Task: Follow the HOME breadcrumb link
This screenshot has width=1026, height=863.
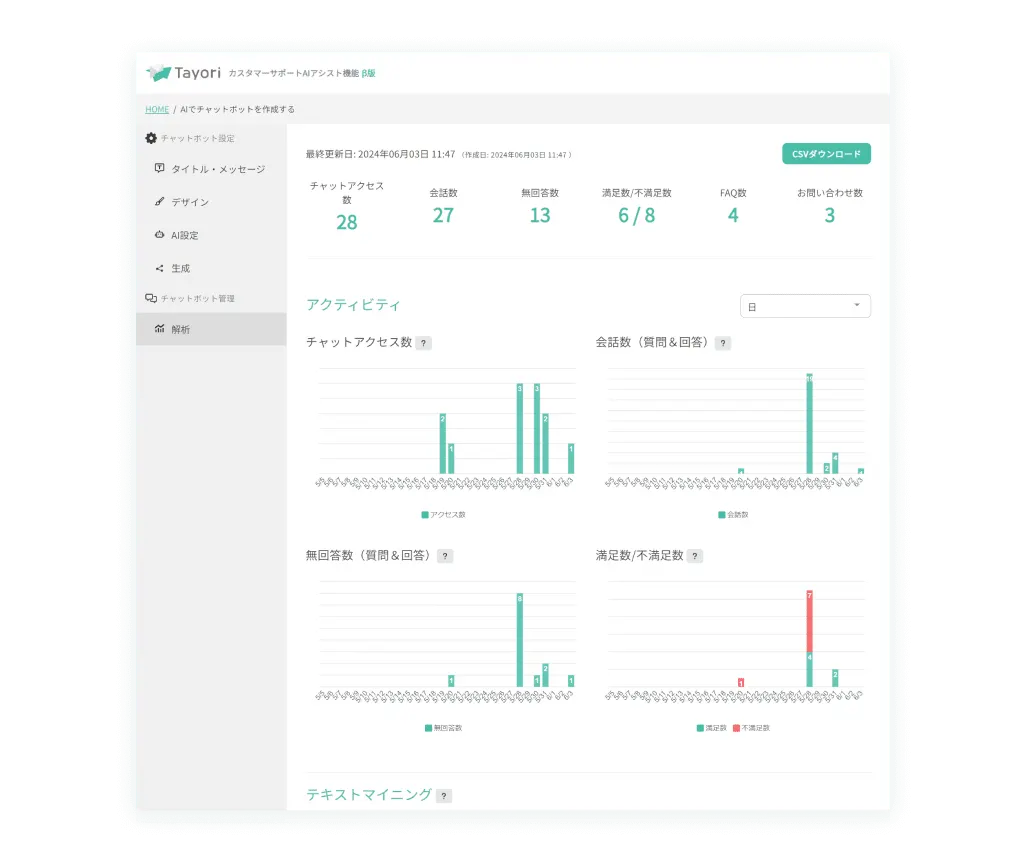Action: point(157,109)
